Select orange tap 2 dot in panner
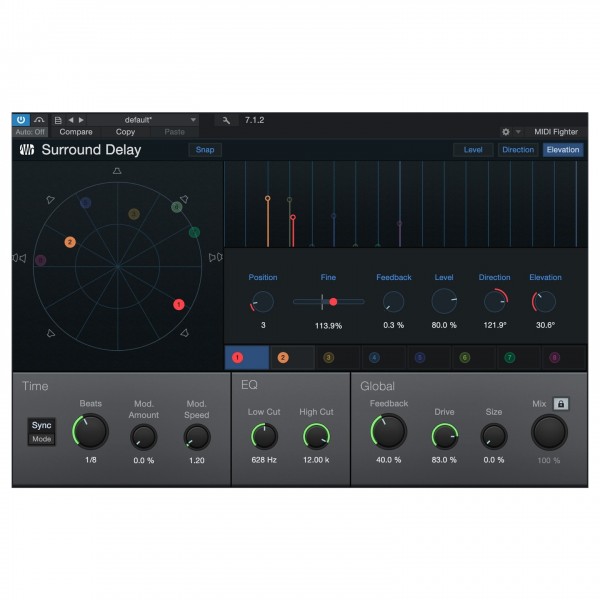 click(70, 242)
